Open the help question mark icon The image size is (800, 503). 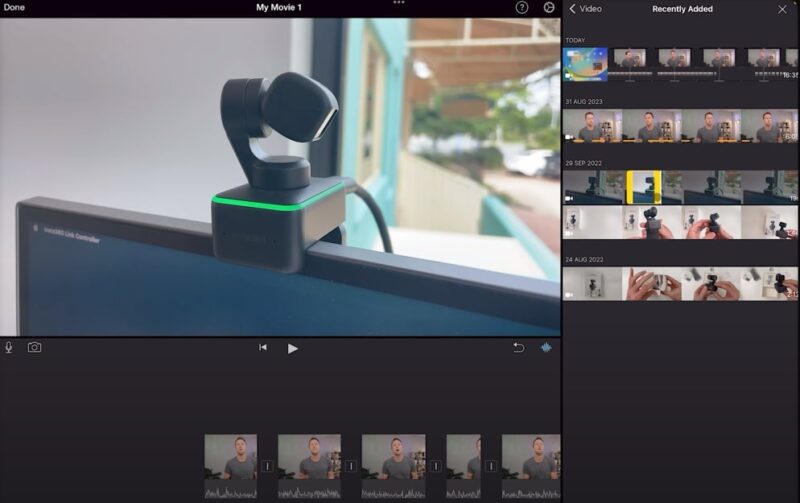[522, 8]
